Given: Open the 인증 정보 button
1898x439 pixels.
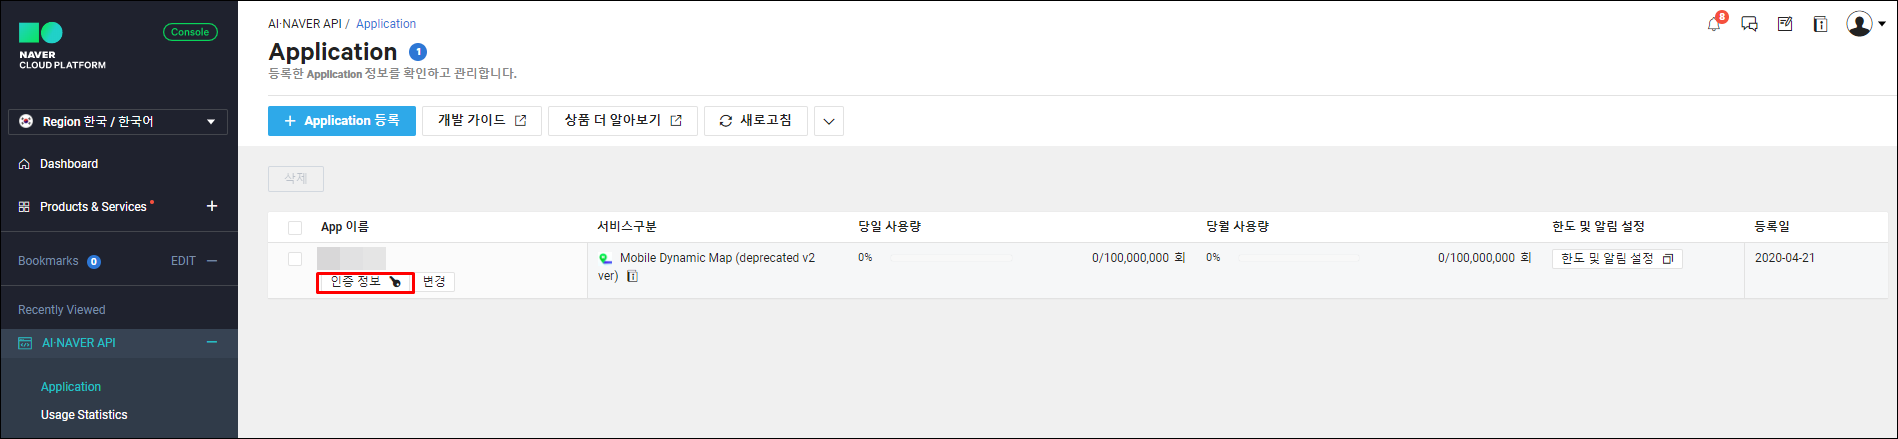Looking at the screenshot, I should [365, 282].
